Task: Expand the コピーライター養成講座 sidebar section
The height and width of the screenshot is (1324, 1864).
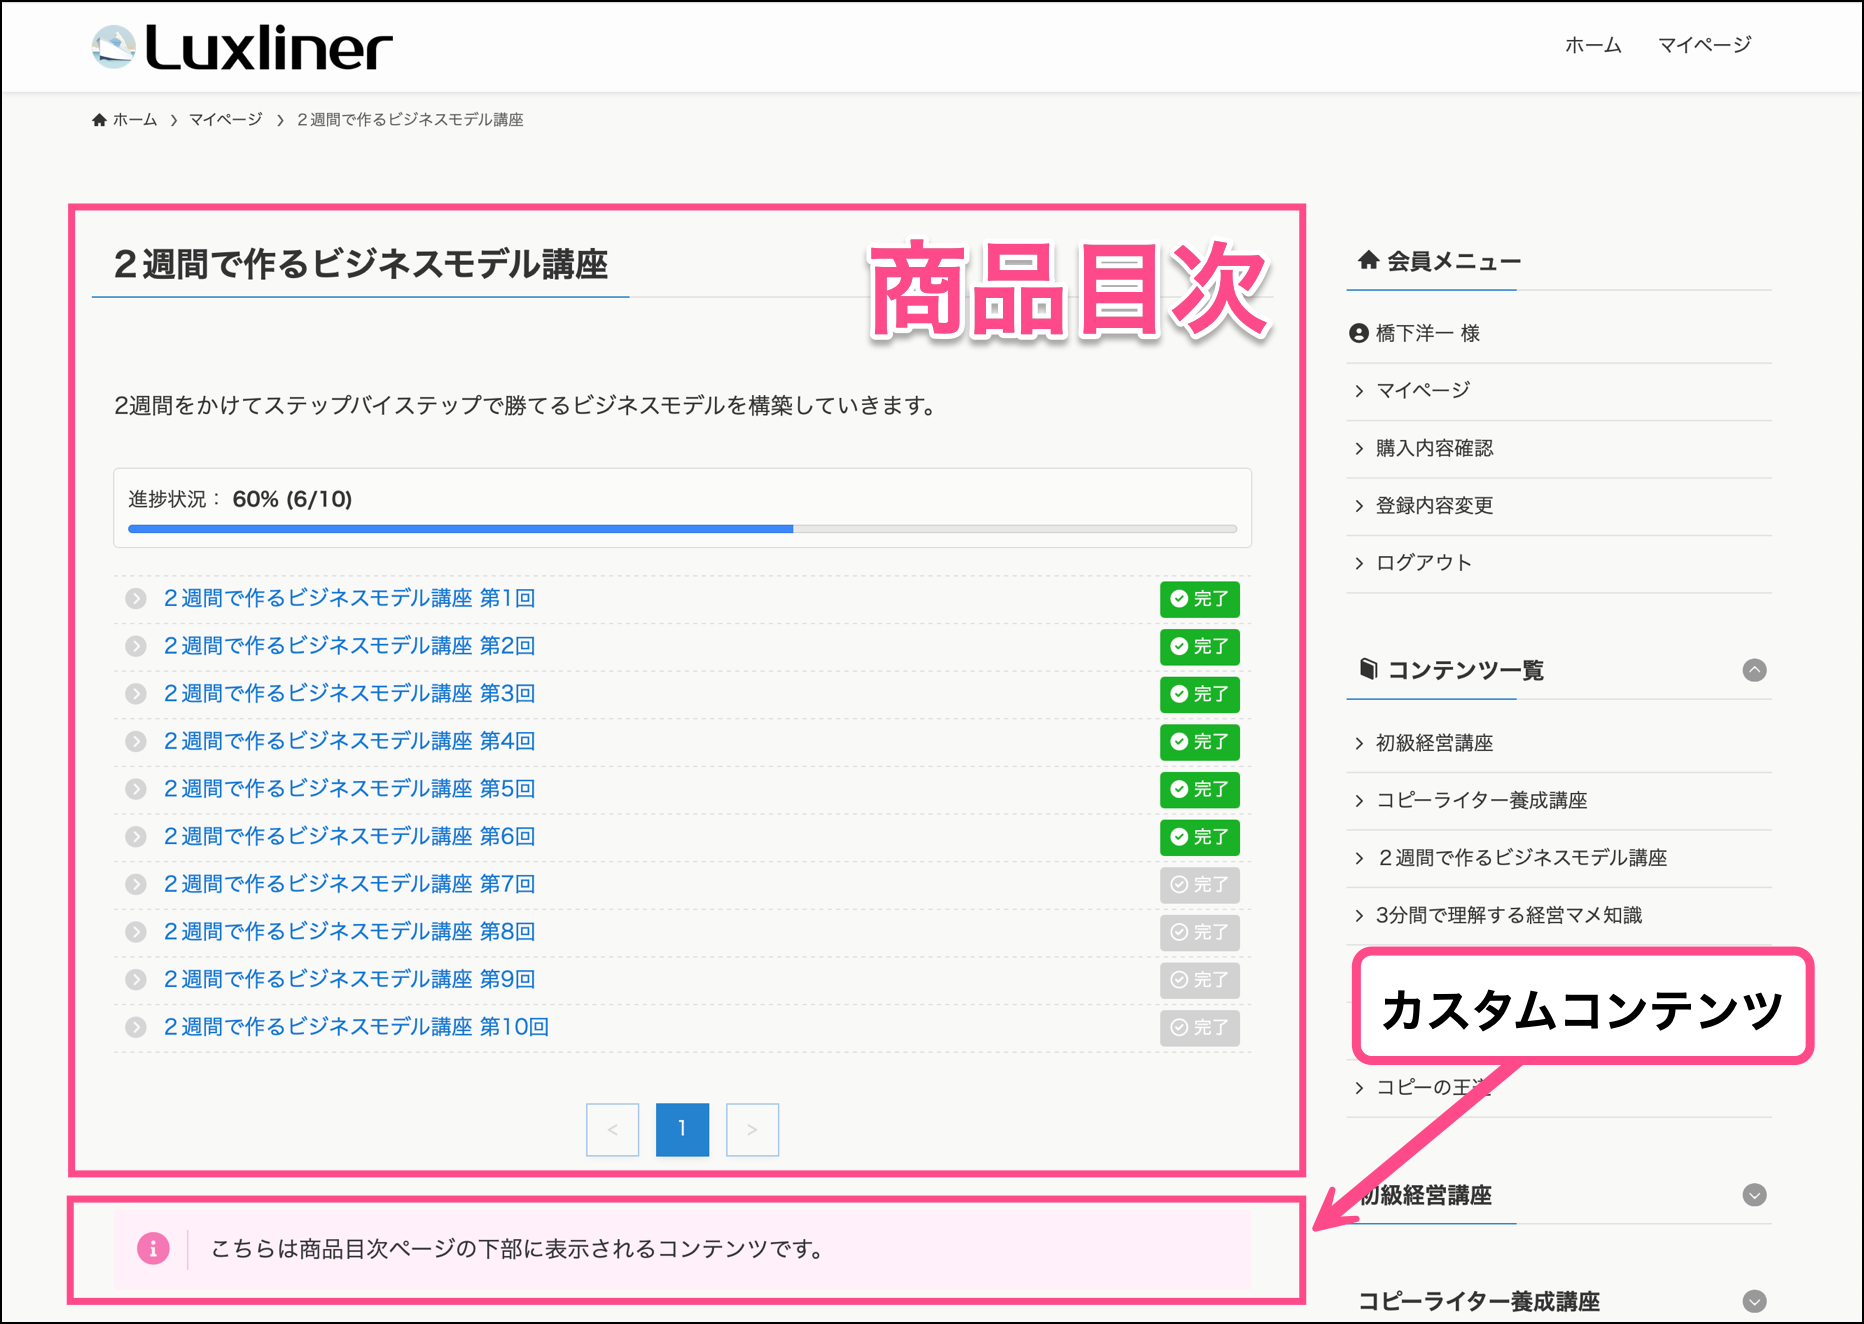Action: click(1754, 1301)
